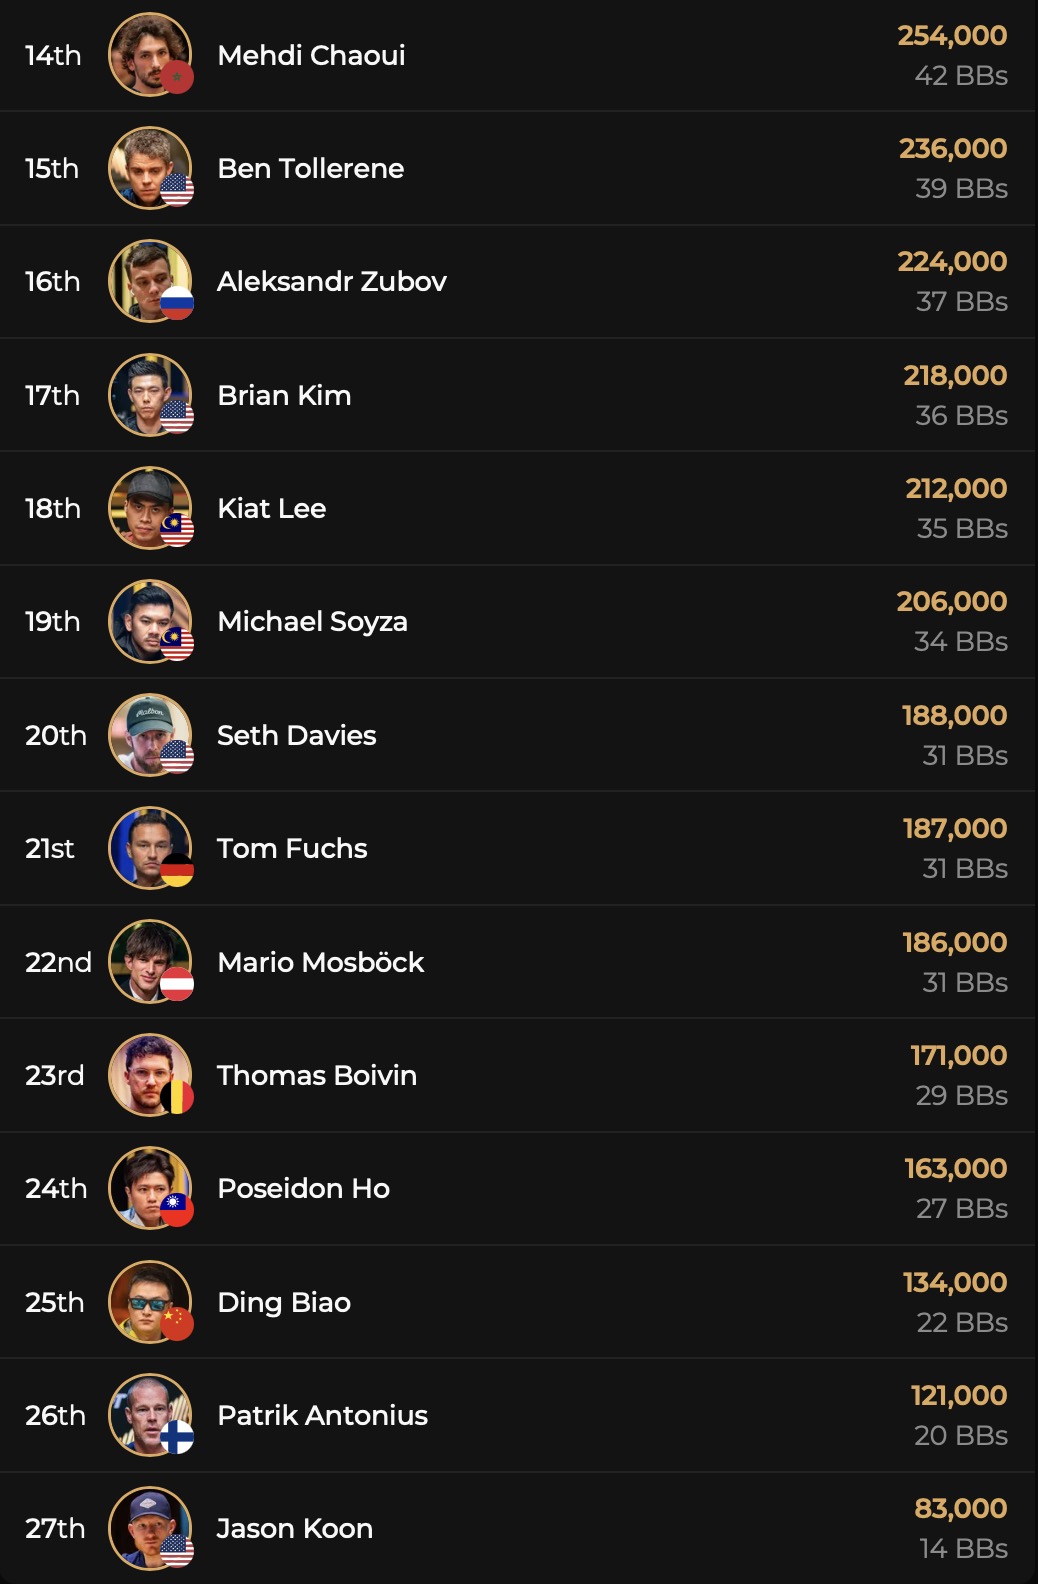Click Thomas Boivin's Belgian flag icon

point(177,1097)
